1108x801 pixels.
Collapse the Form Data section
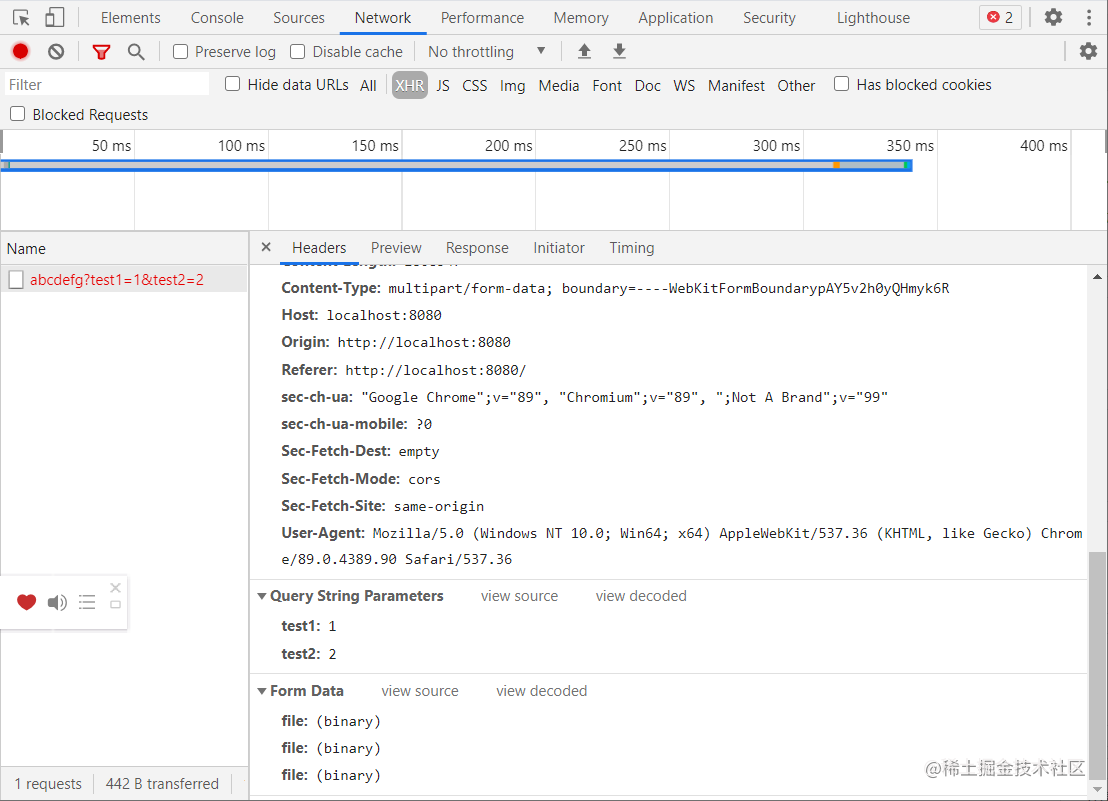[262, 691]
